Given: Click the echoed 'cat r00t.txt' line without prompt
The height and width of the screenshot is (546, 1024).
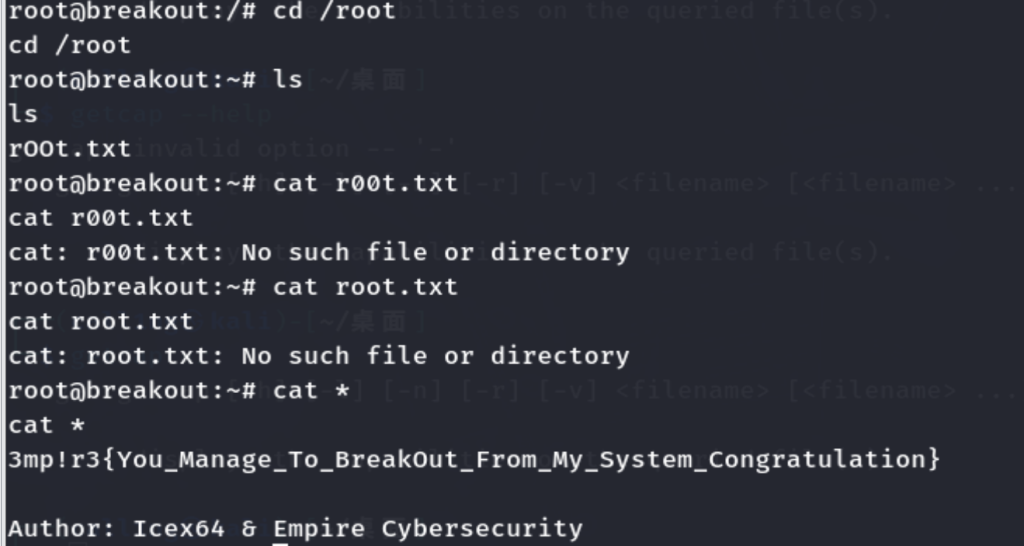Looking at the screenshot, I should pyautogui.click(x=100, y=218).
